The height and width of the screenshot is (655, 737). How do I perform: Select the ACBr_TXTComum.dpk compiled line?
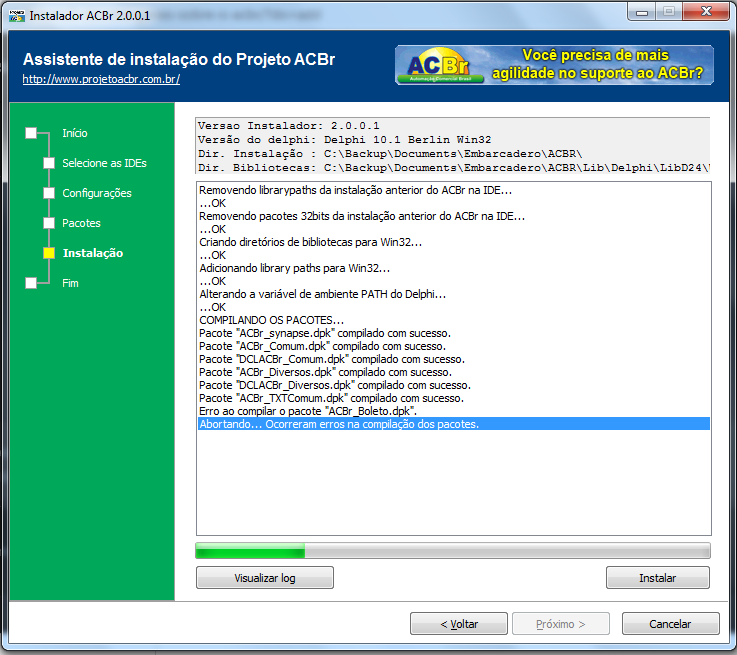[x=454, y=398]
